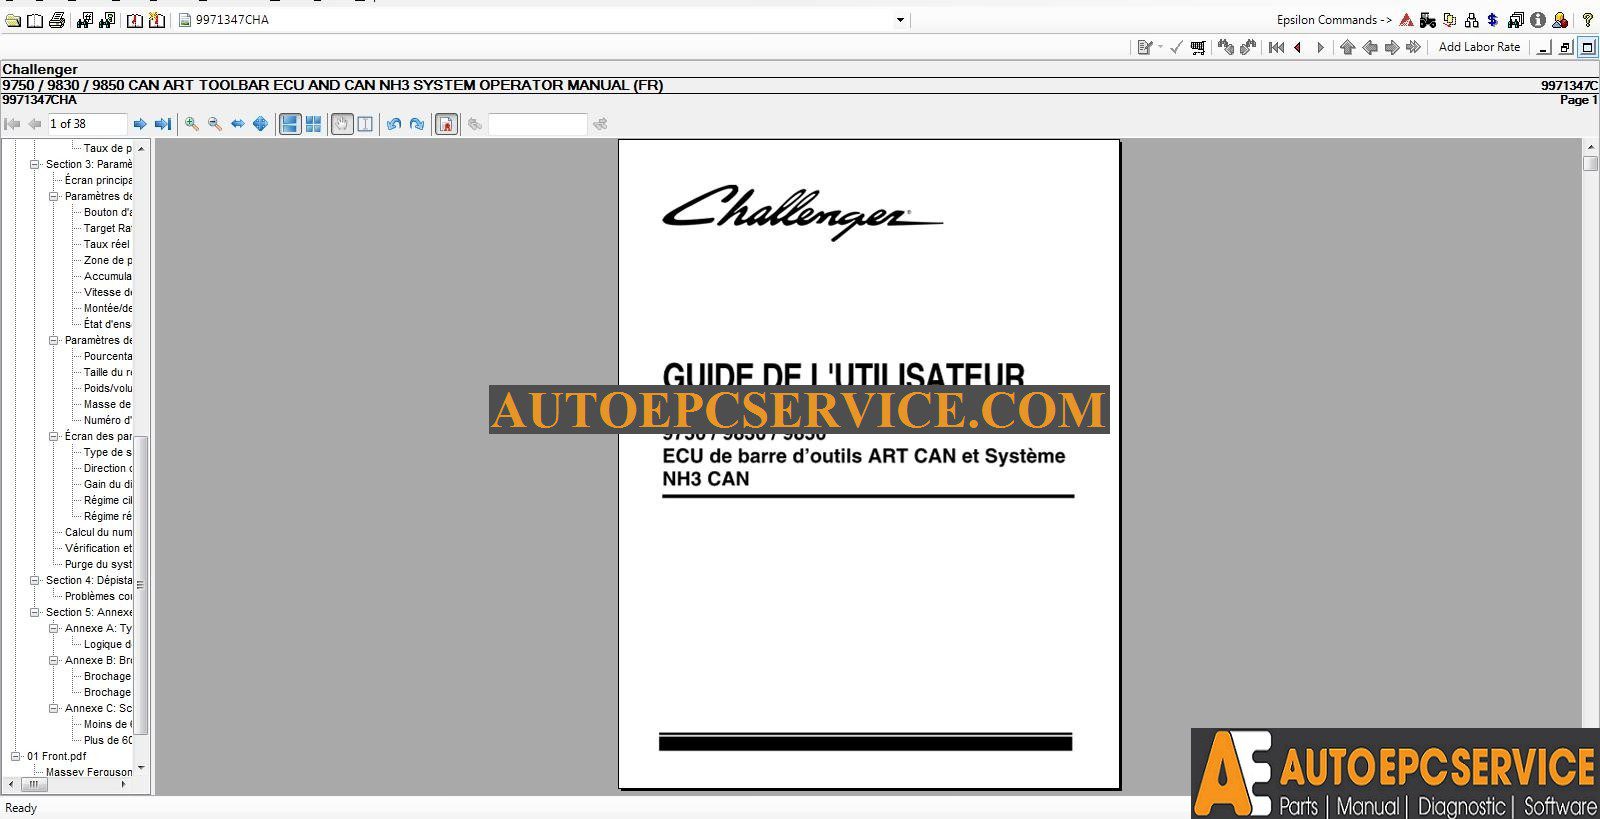Select the Vérification et tree item
The height and width of the screenshot is (819, 1600).
coord(98,548)
